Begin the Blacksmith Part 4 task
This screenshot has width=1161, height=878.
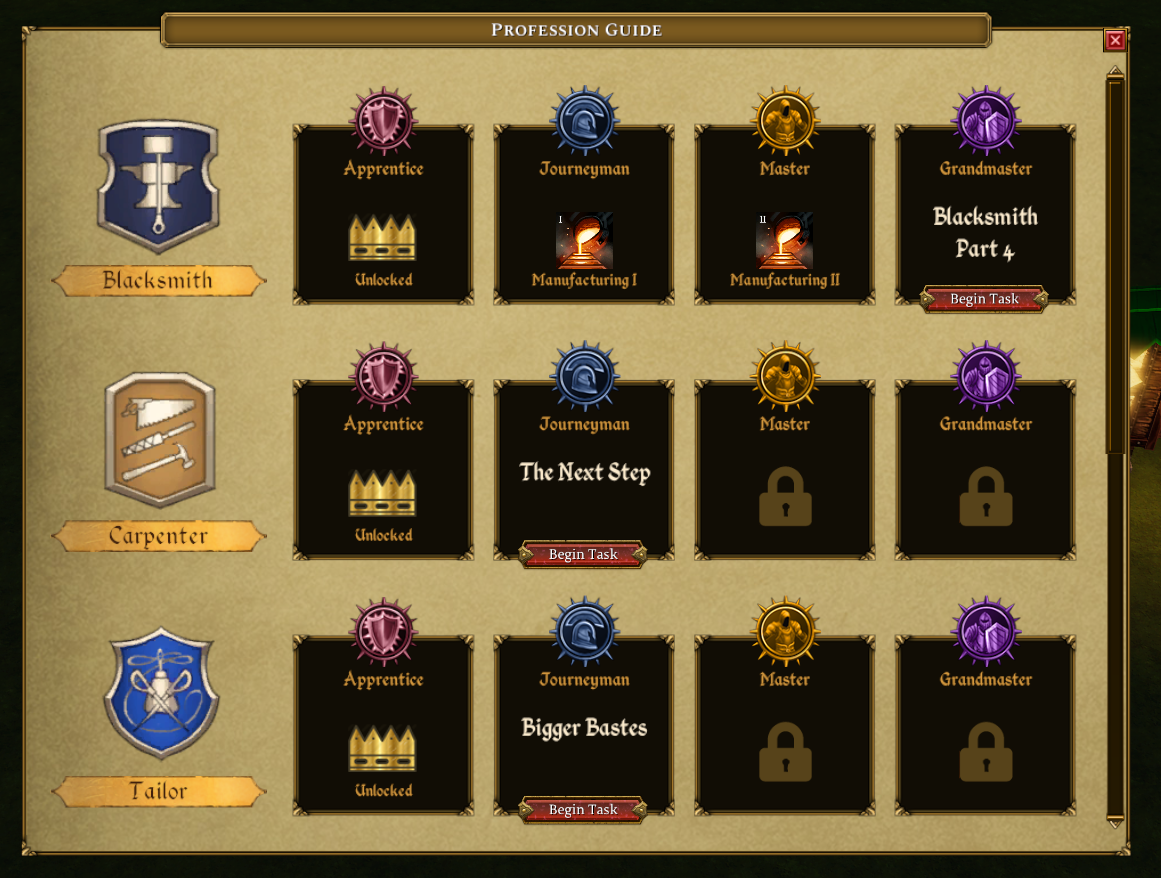point(984,299)
